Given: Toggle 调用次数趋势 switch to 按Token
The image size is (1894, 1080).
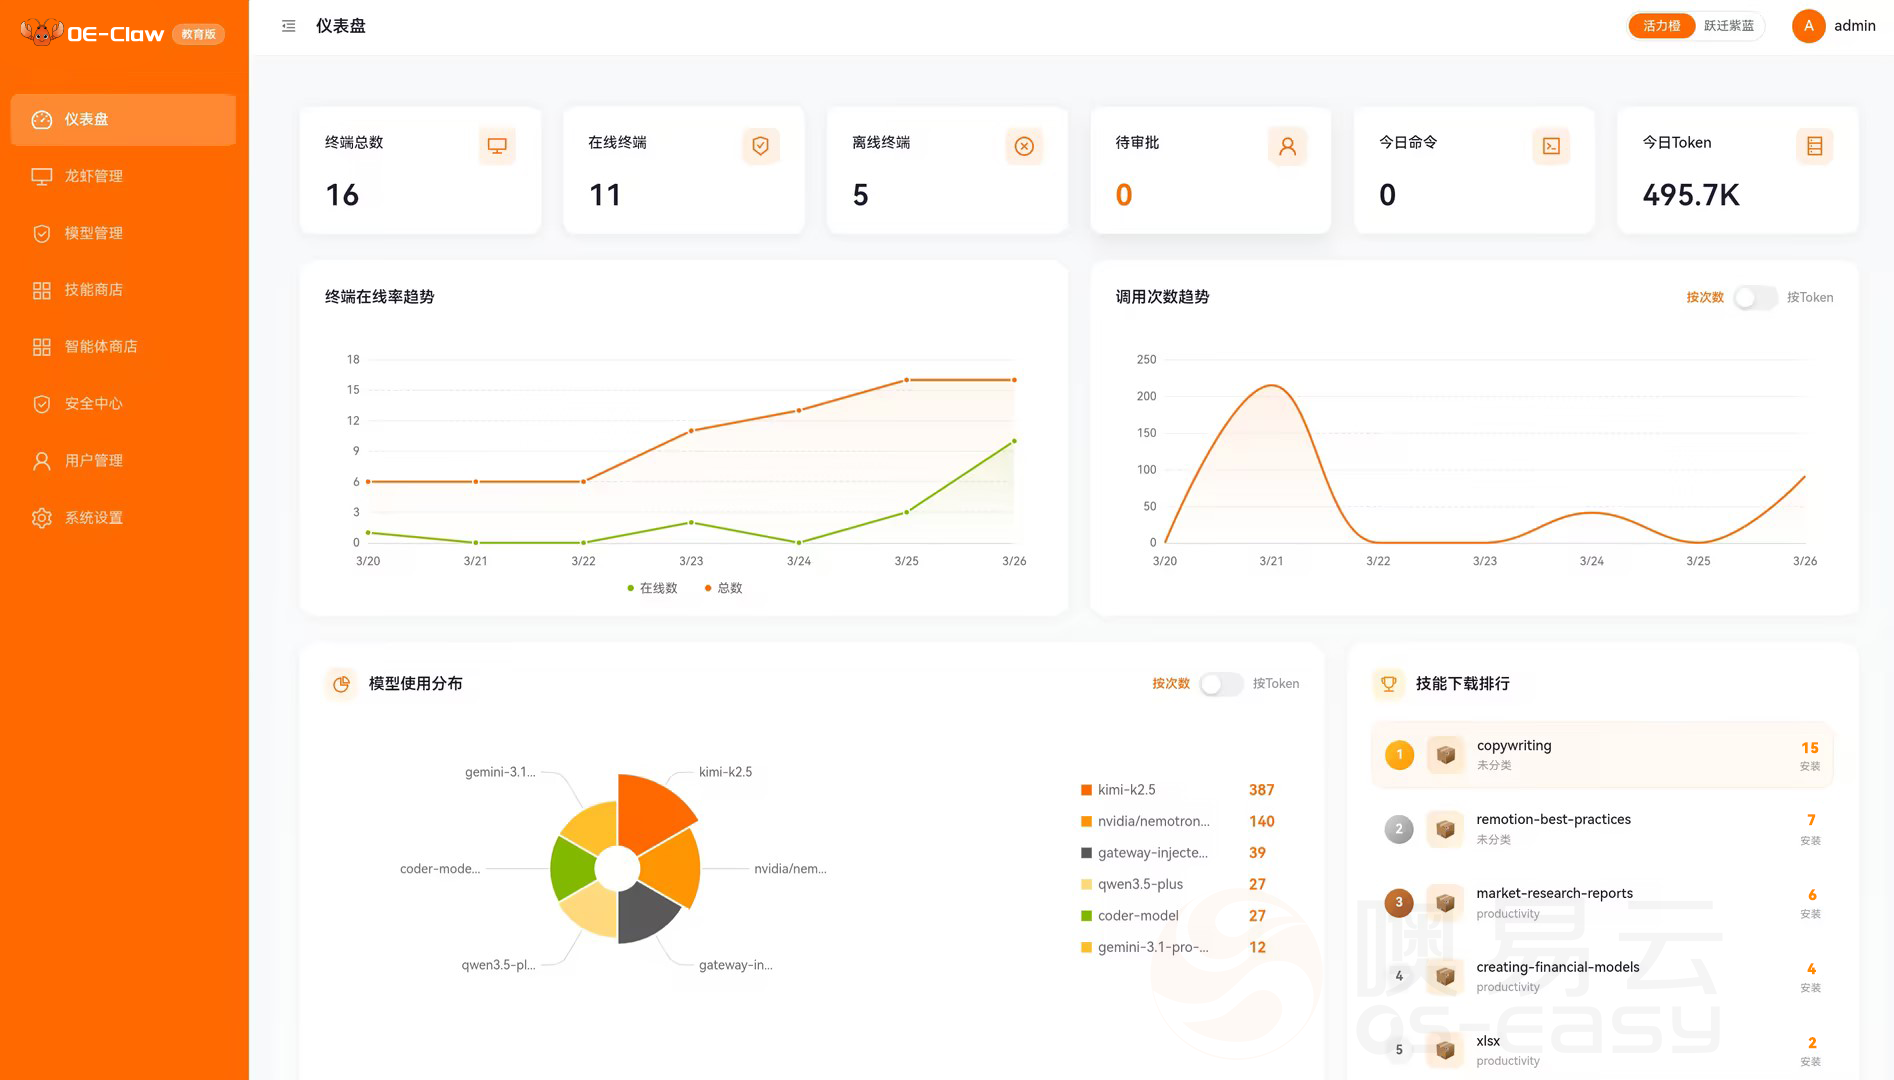Looking at the screenshot, I should (1755, 298).
